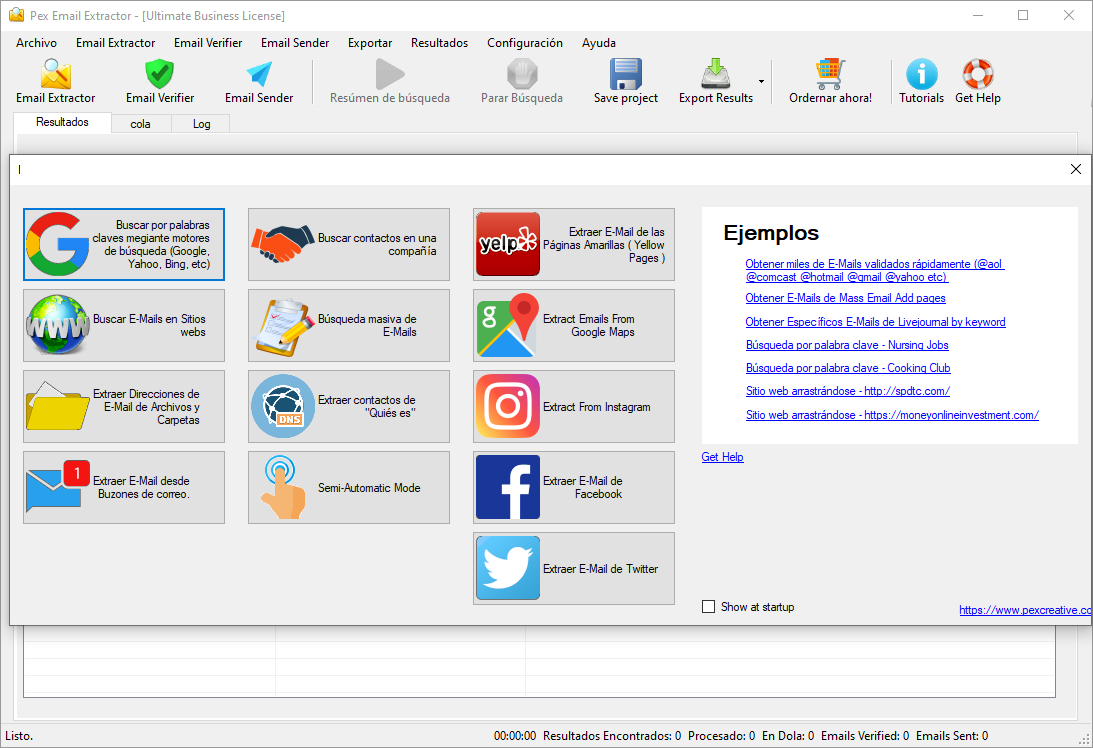
Task: Switch to the Log tab
Action: 201,124
